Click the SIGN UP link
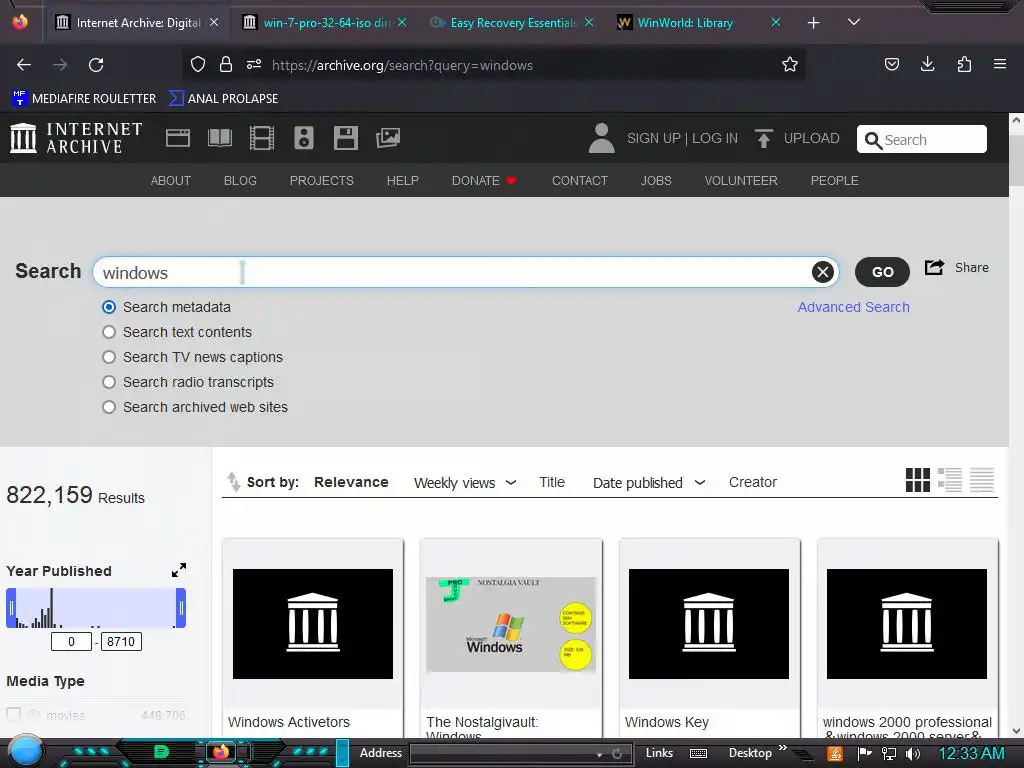 (653, 138)
